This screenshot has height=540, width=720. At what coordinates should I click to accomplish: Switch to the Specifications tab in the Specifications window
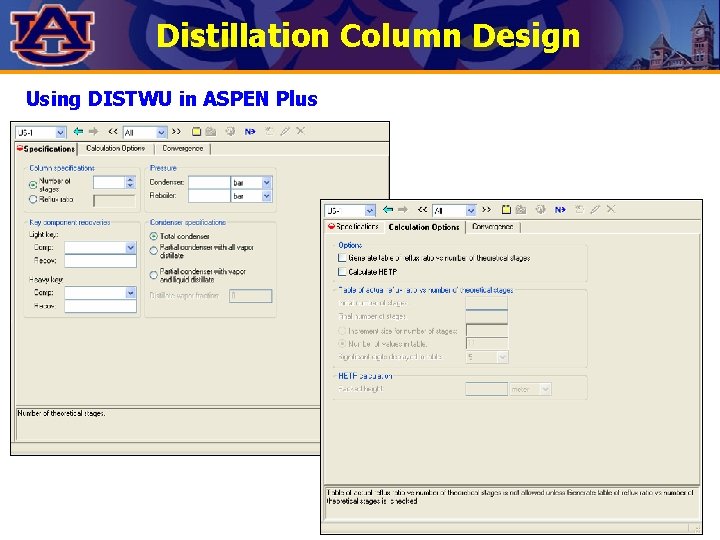(x=46, y=149)
